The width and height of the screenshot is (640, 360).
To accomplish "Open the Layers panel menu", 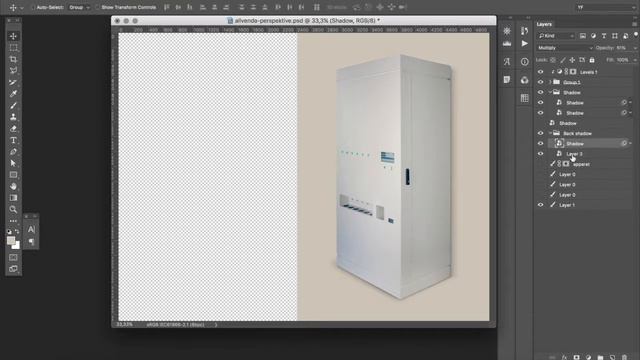I will coord(635,24).
